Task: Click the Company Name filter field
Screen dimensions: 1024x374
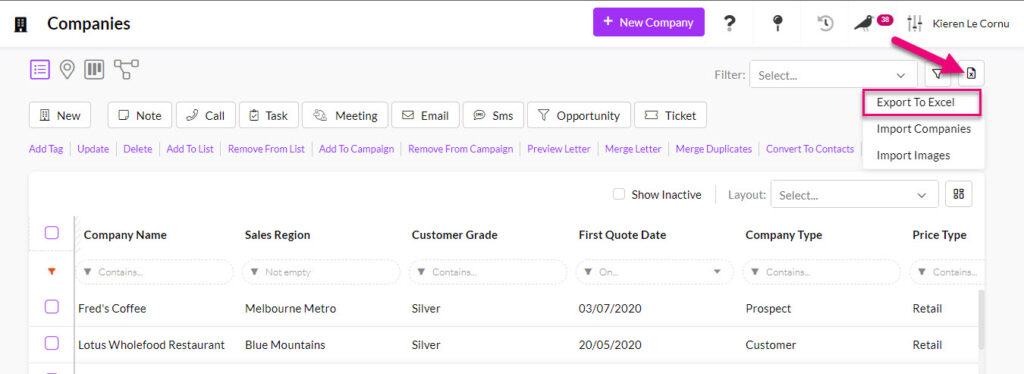Action: point(155,272)
